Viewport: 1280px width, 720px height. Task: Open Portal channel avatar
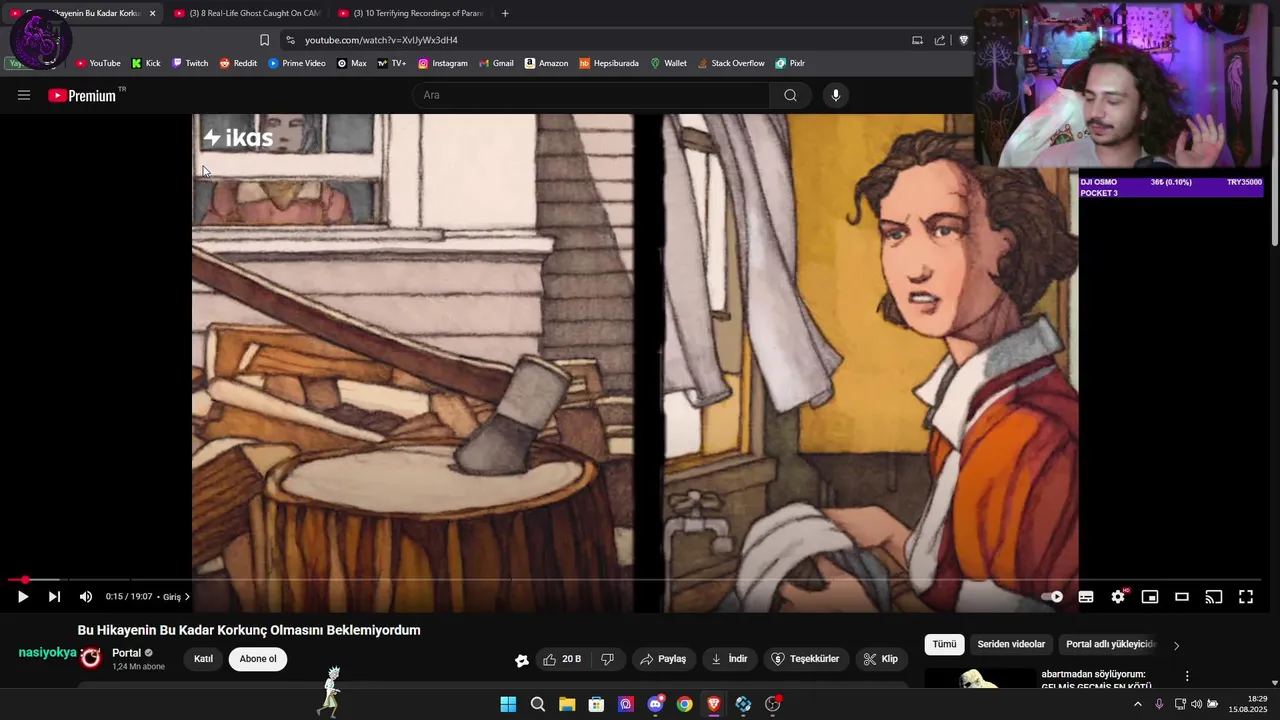point(91,658)
